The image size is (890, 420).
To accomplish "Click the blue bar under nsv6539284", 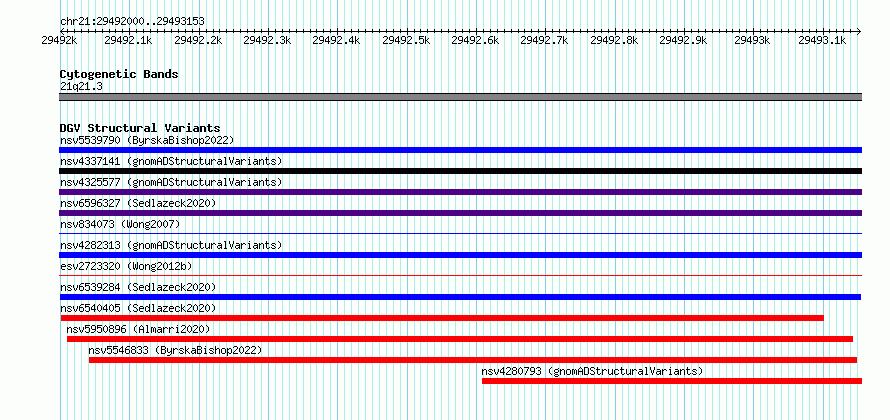I will [460, 297].
